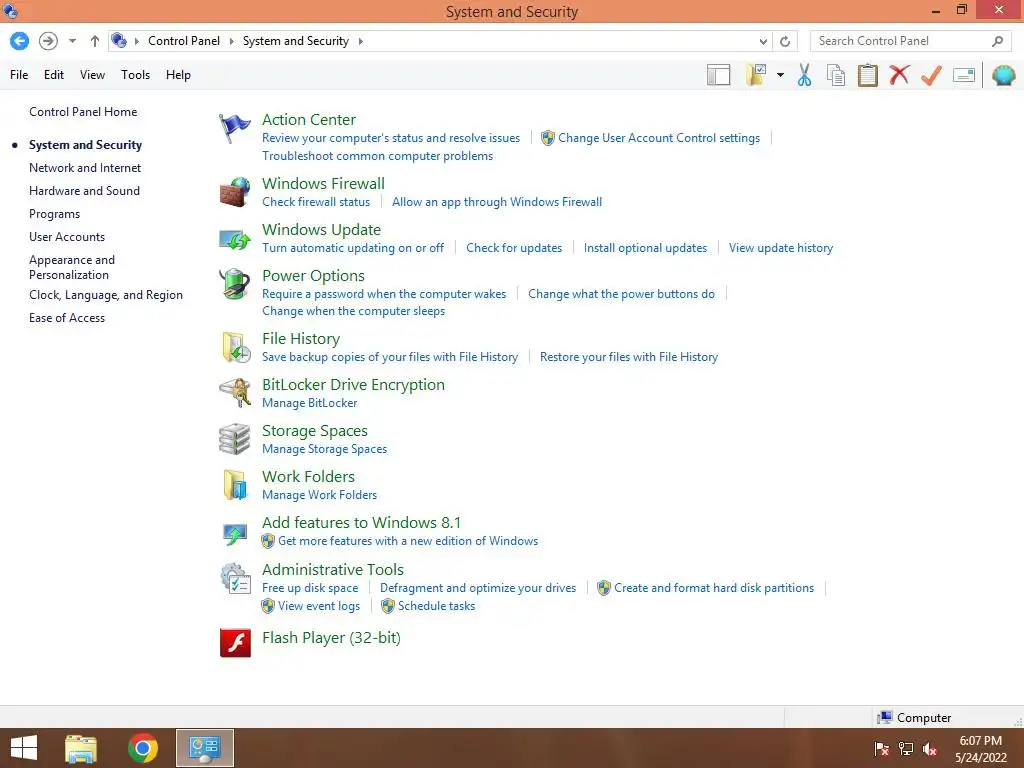
Task: Click View update history link
Action: [781, 248]
